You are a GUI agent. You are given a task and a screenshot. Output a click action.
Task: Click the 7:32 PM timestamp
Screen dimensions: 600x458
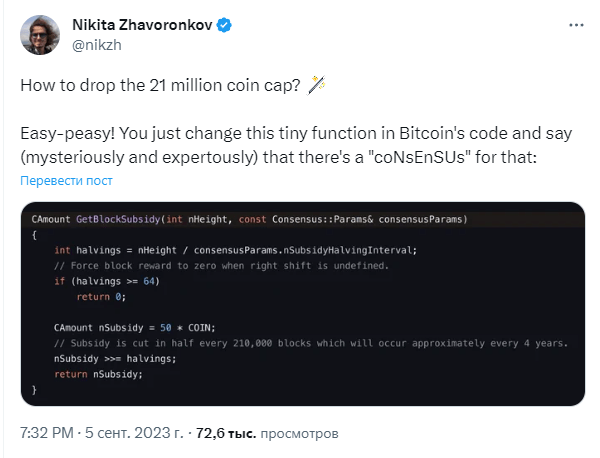point(46,434)
